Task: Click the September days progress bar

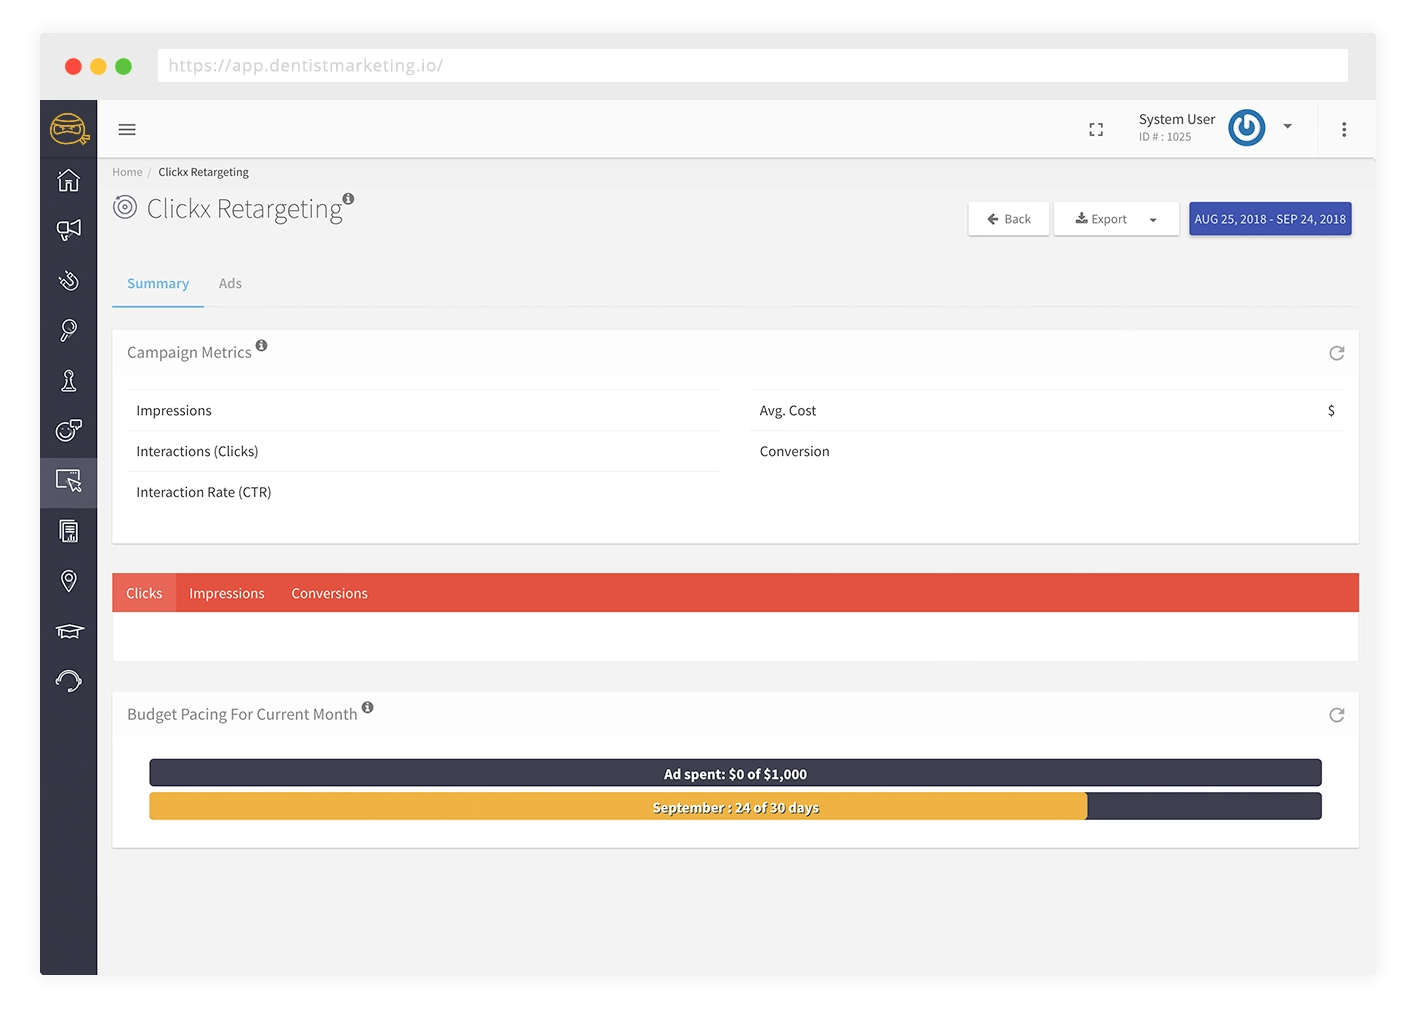Action: coord(735,806)
